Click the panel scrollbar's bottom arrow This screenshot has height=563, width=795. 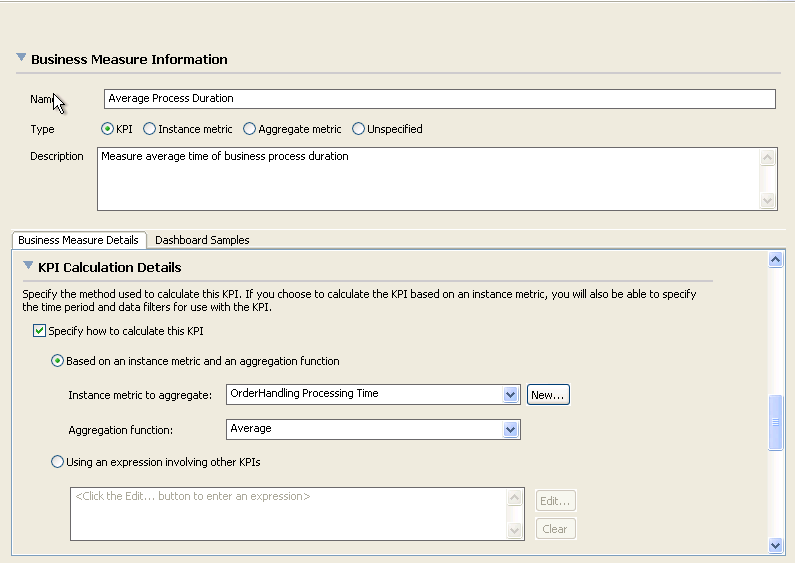(x=775, y=545)
